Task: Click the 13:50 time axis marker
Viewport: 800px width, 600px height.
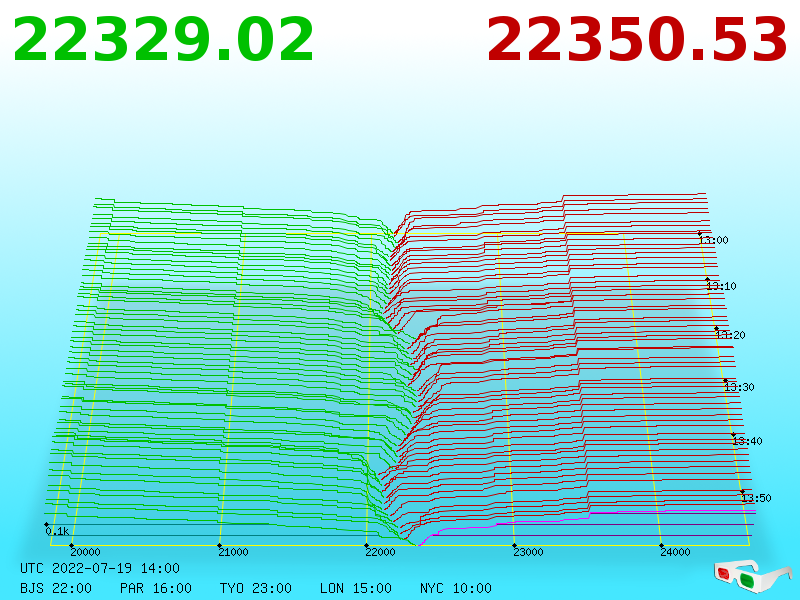Action: (x=756, y=498)
